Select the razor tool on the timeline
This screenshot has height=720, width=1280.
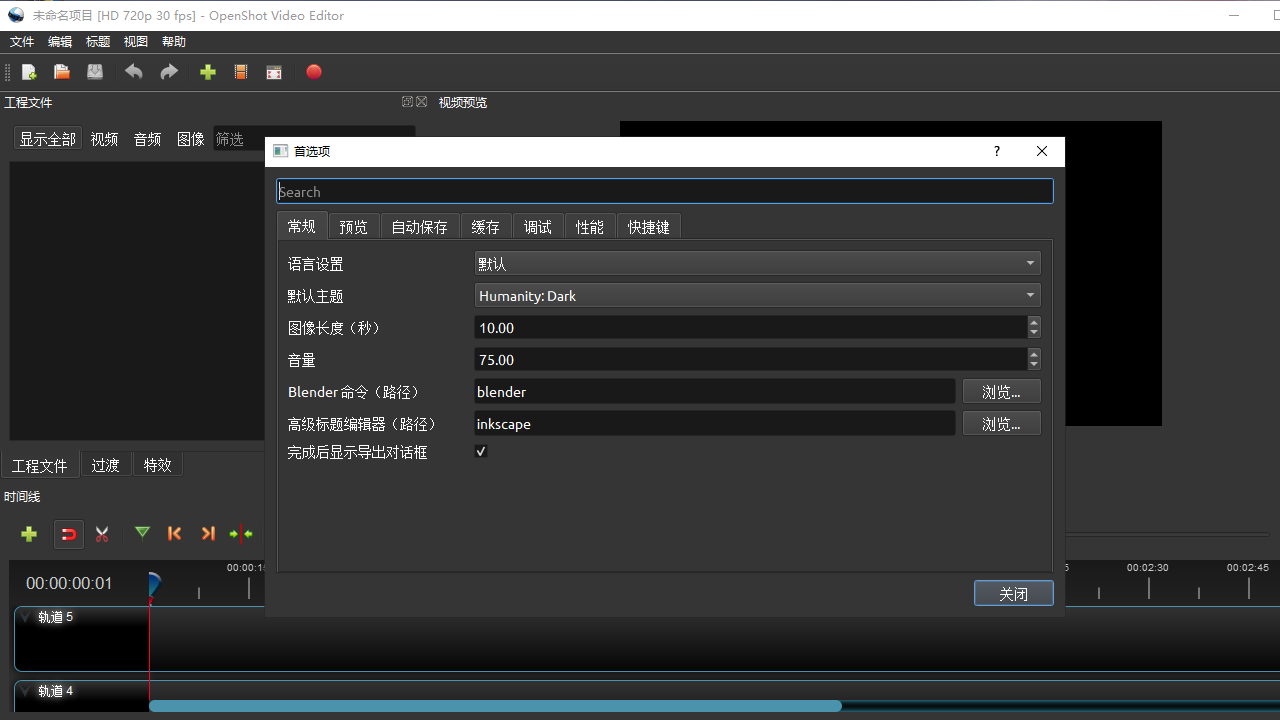[x=101, y=534]
